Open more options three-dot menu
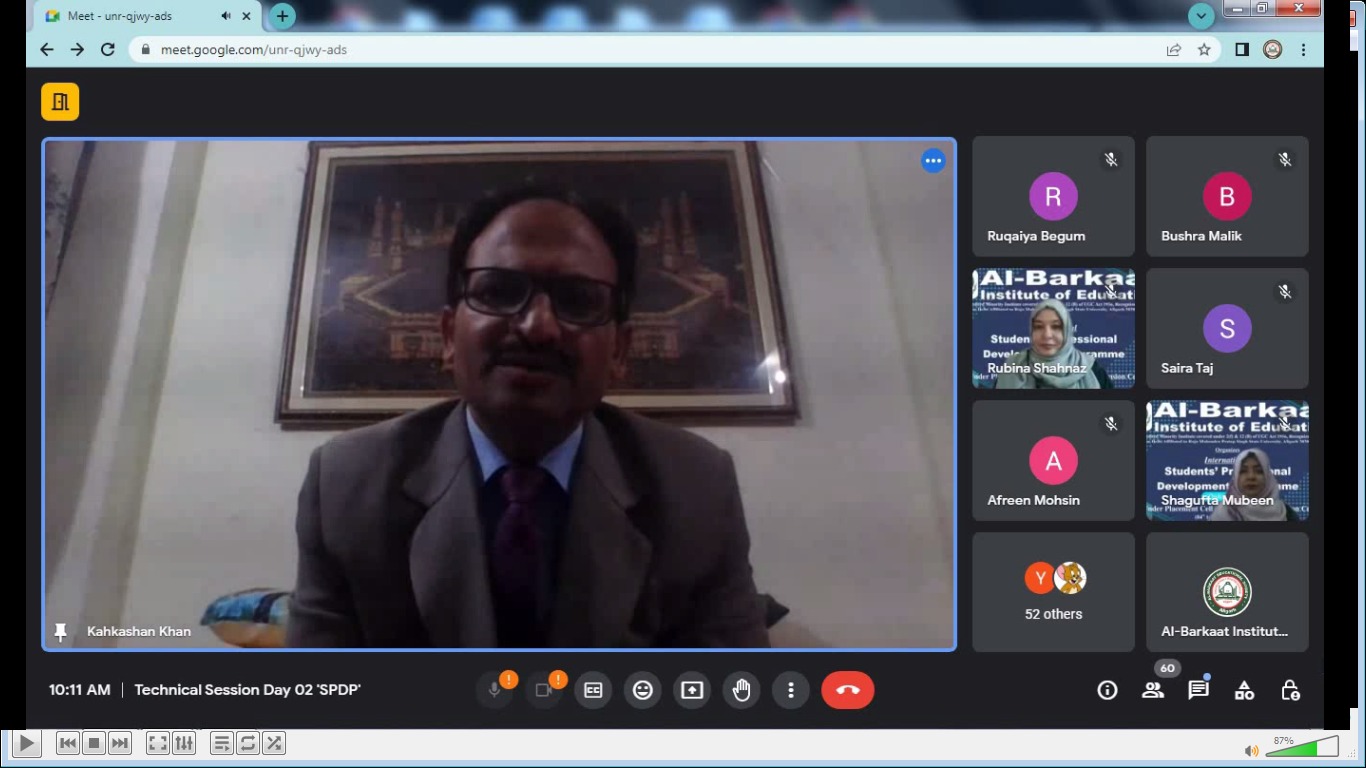The width and height of the screenshot is (1366, 768). [791, 690]
